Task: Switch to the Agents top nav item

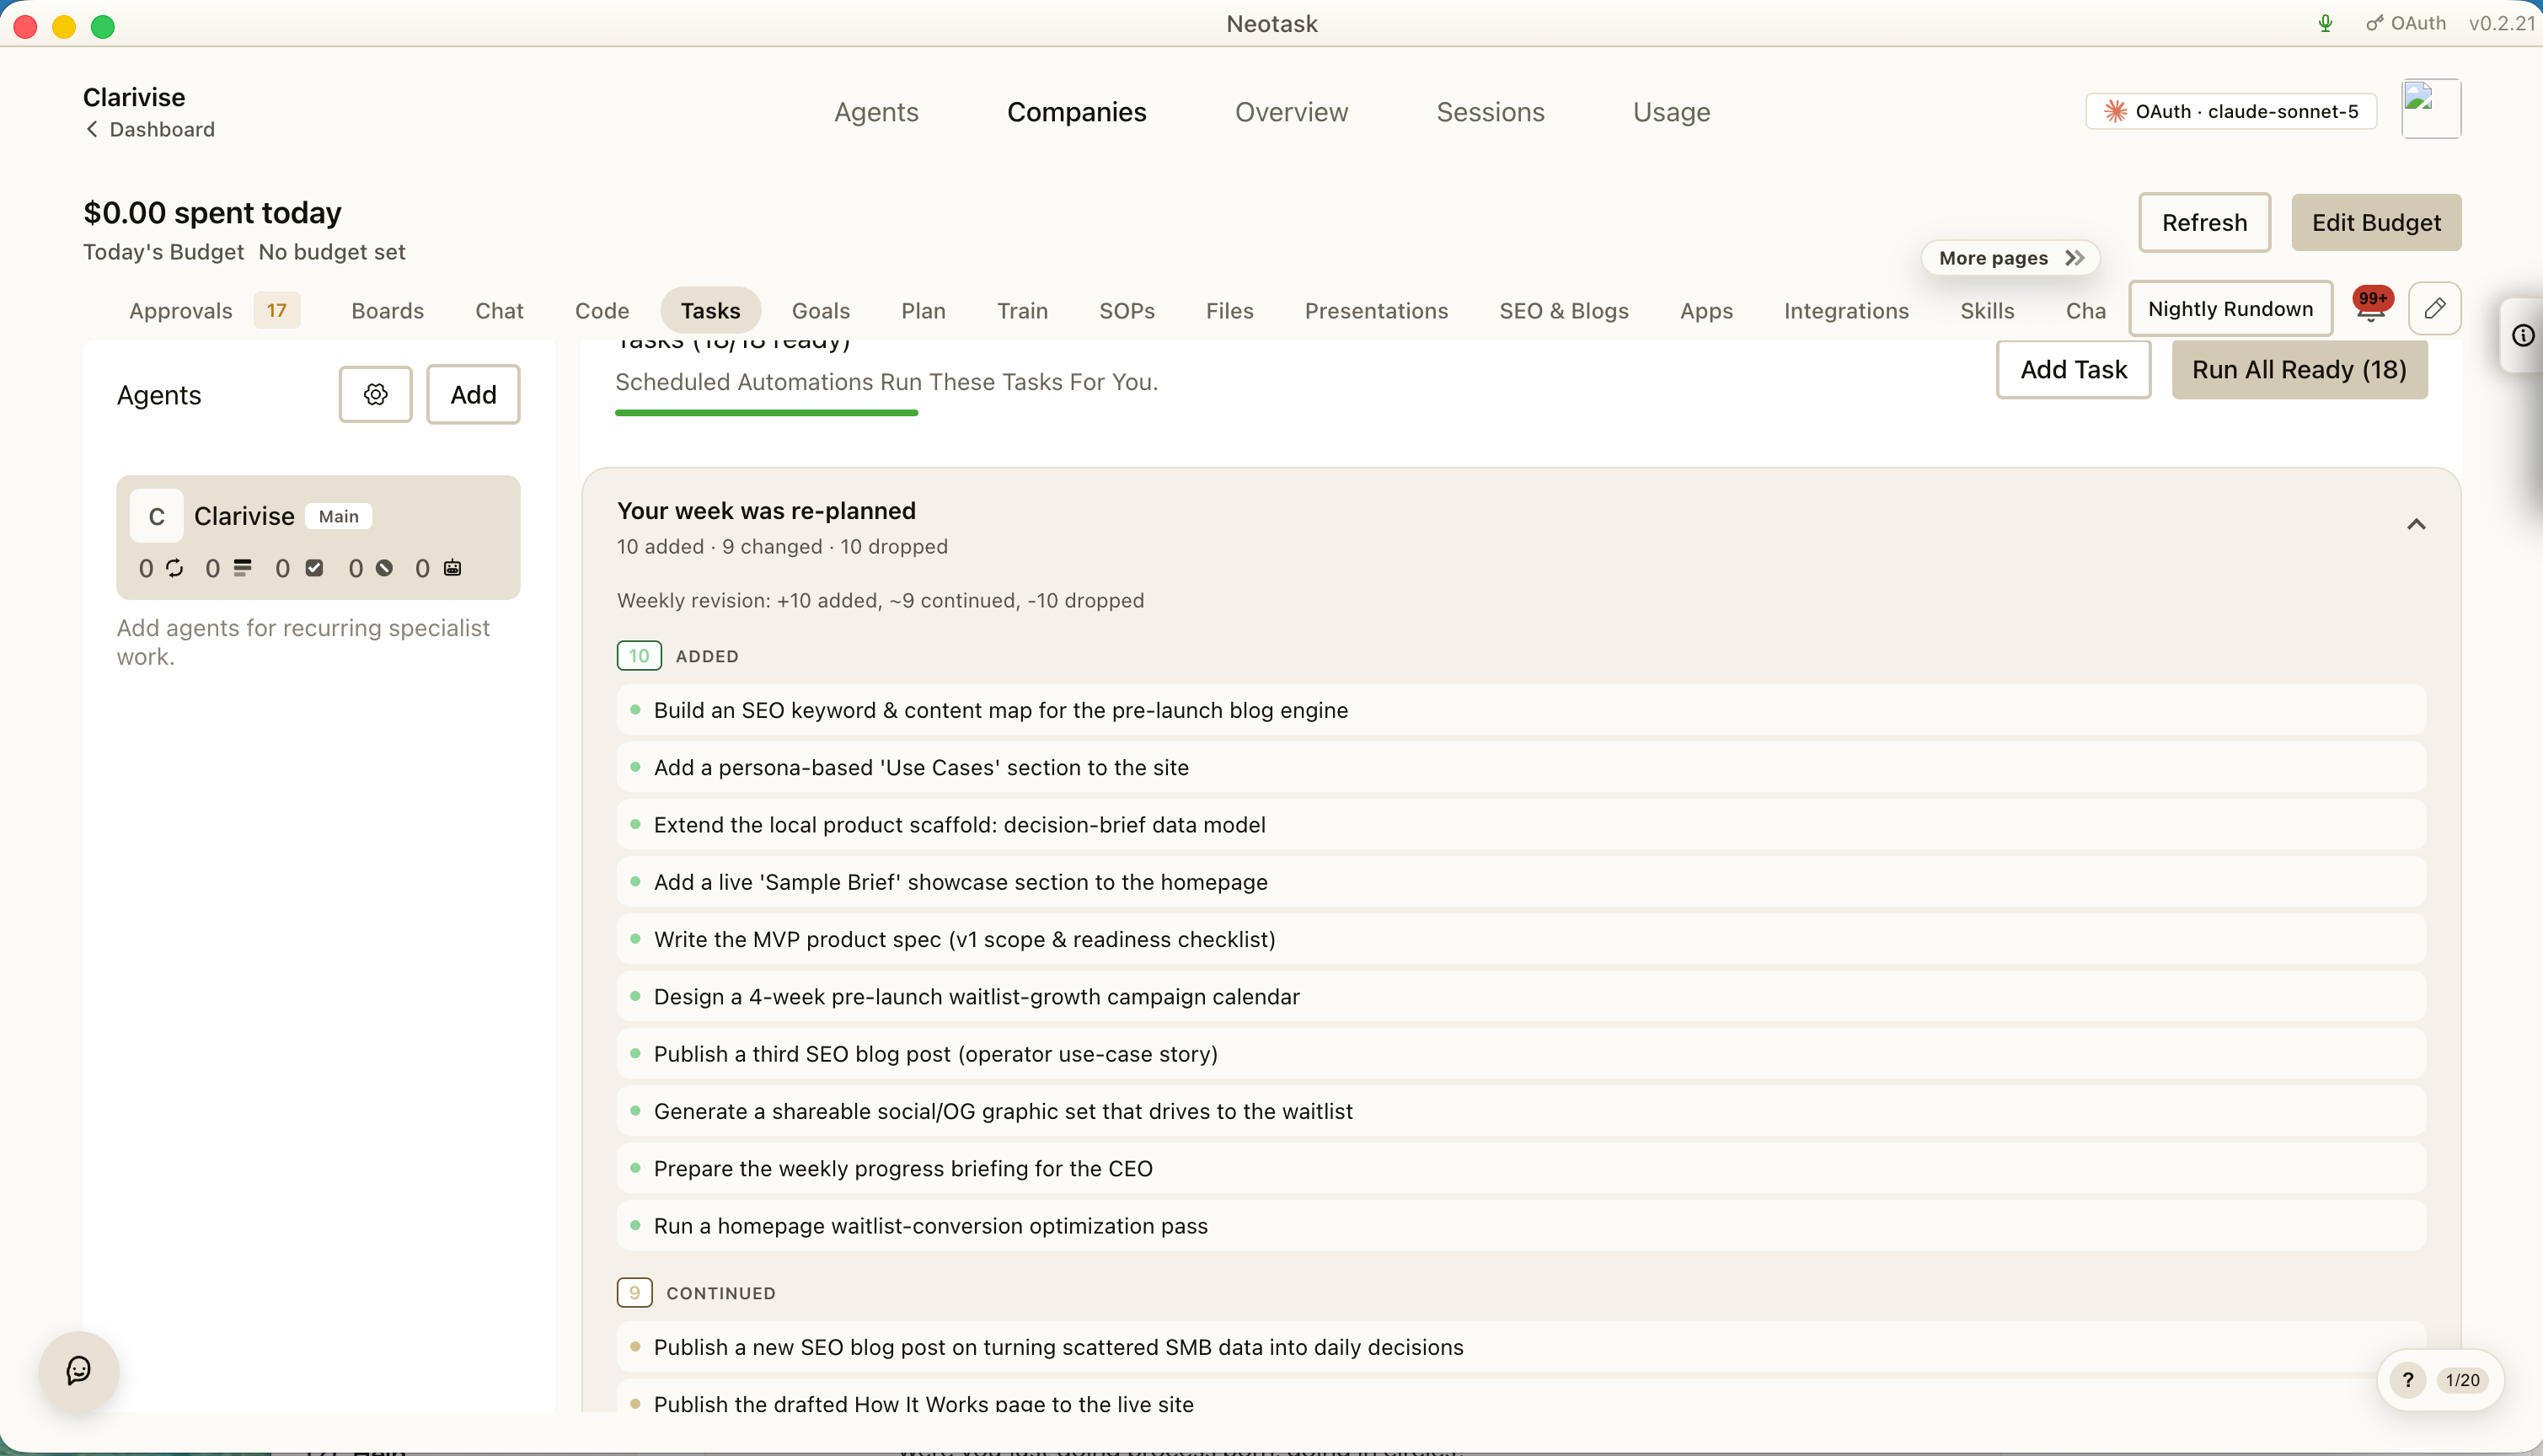Action: coord(876,112)
